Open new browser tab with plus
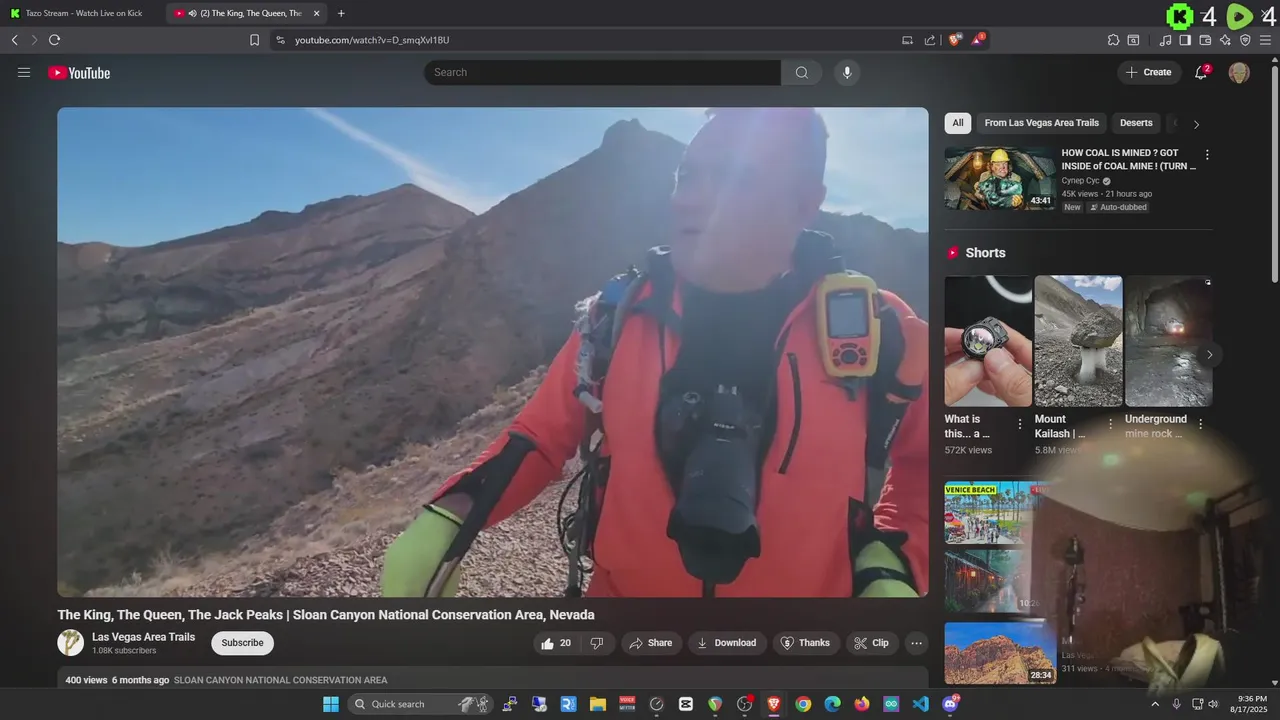This screenshot has height=720, width=1280. click(x=341, y=13)
